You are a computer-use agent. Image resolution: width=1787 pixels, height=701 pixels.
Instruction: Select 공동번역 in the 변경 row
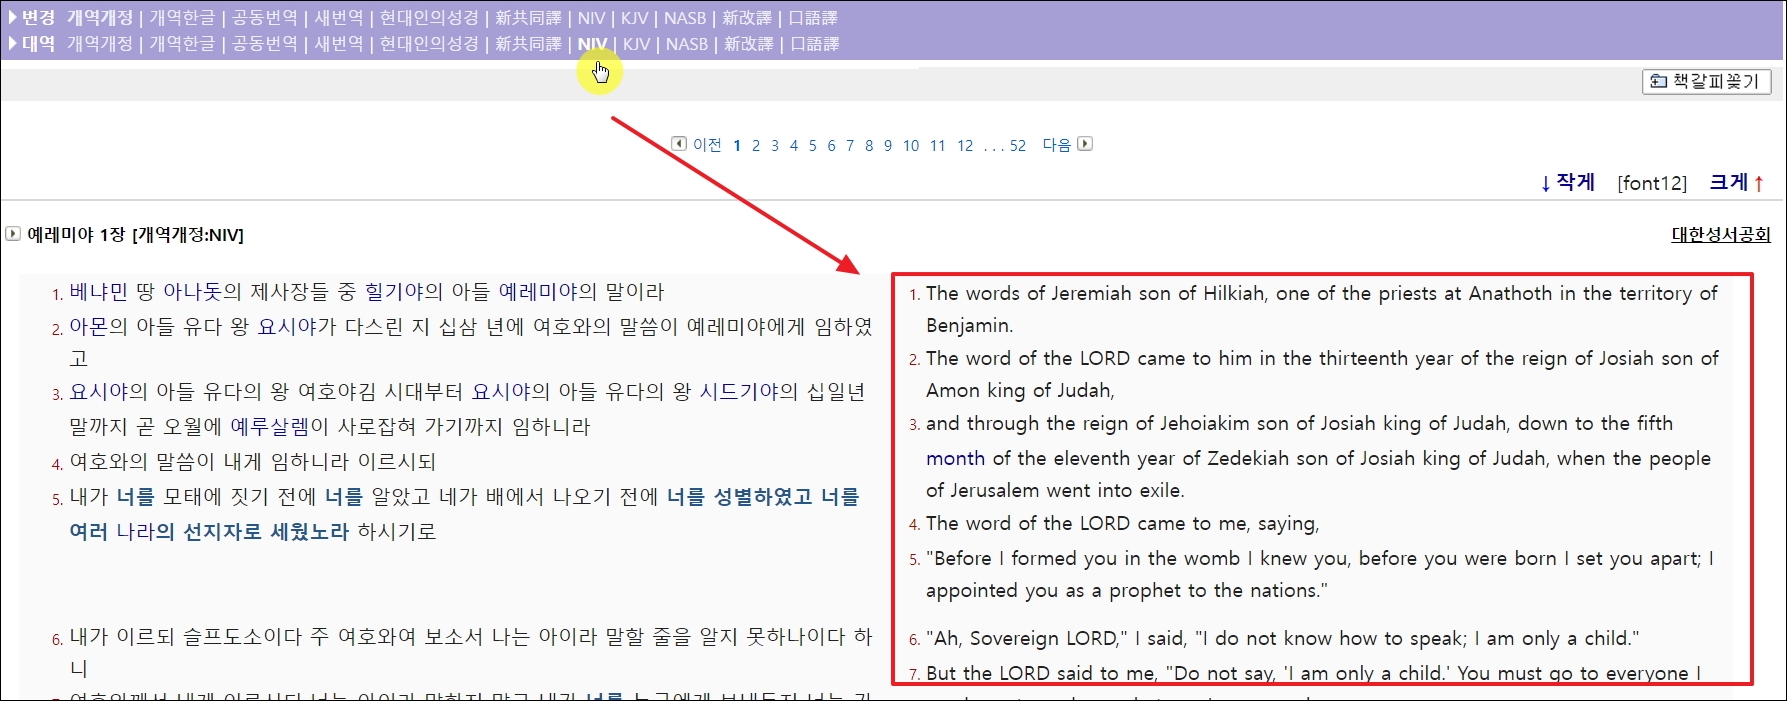coord(265,18)
